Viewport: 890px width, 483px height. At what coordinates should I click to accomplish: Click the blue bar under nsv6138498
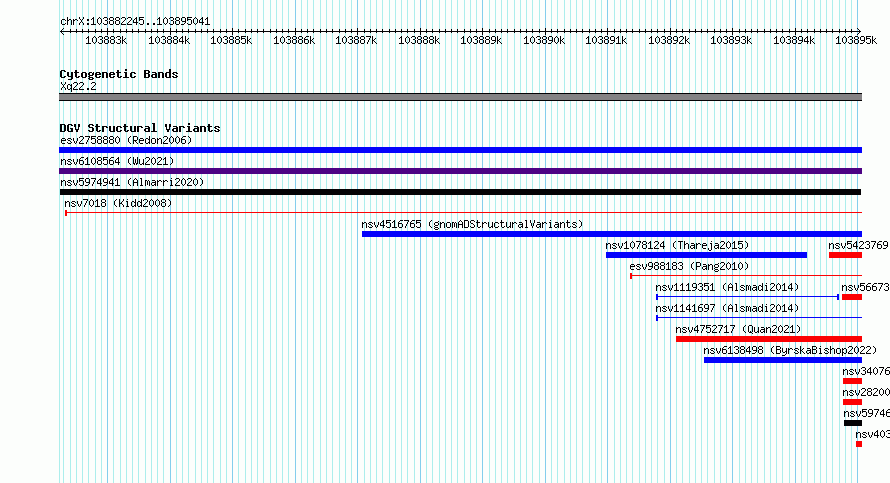tap(783, 360)
